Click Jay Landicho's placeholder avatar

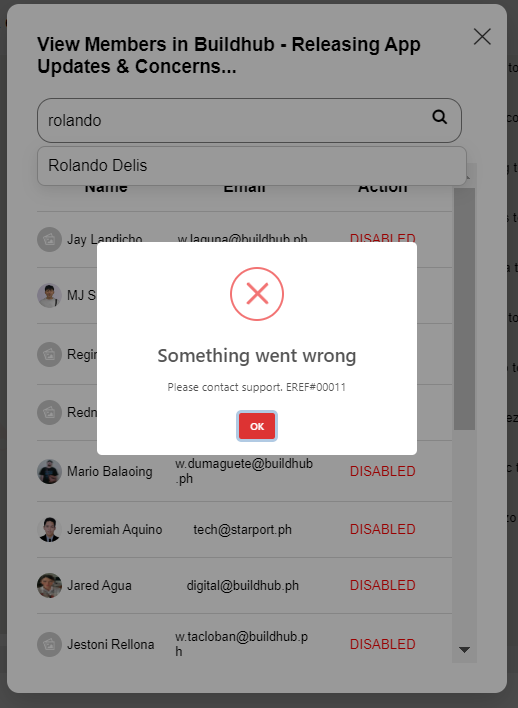pos(49,239)
